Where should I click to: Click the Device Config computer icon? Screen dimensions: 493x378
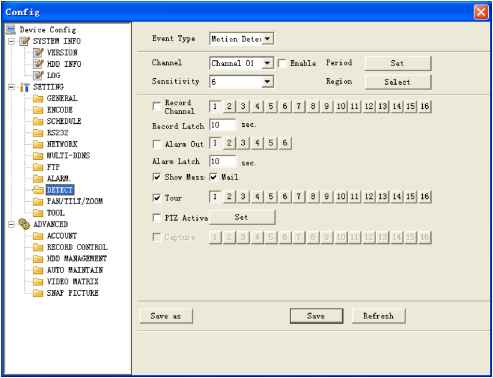coord(11,30)
